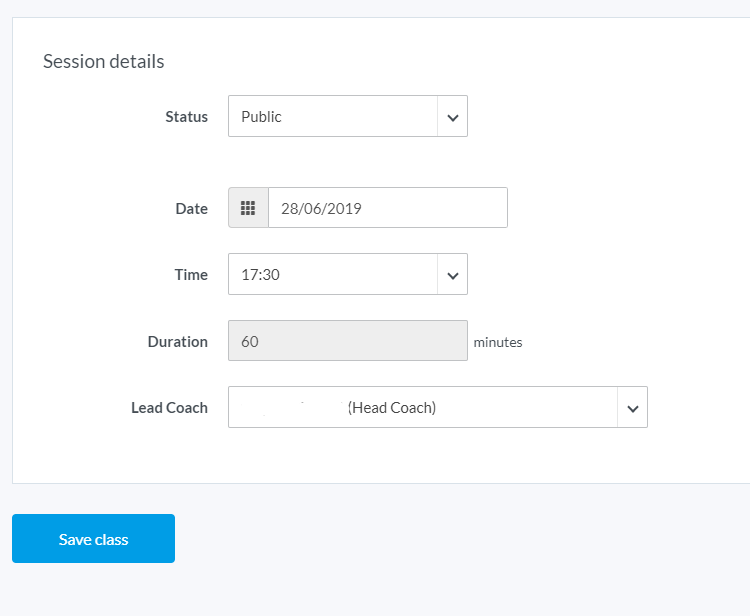This screenshot has width=750, height=616.
Task: Click the 'minutes' unit text after Duration
Action: 497,342
